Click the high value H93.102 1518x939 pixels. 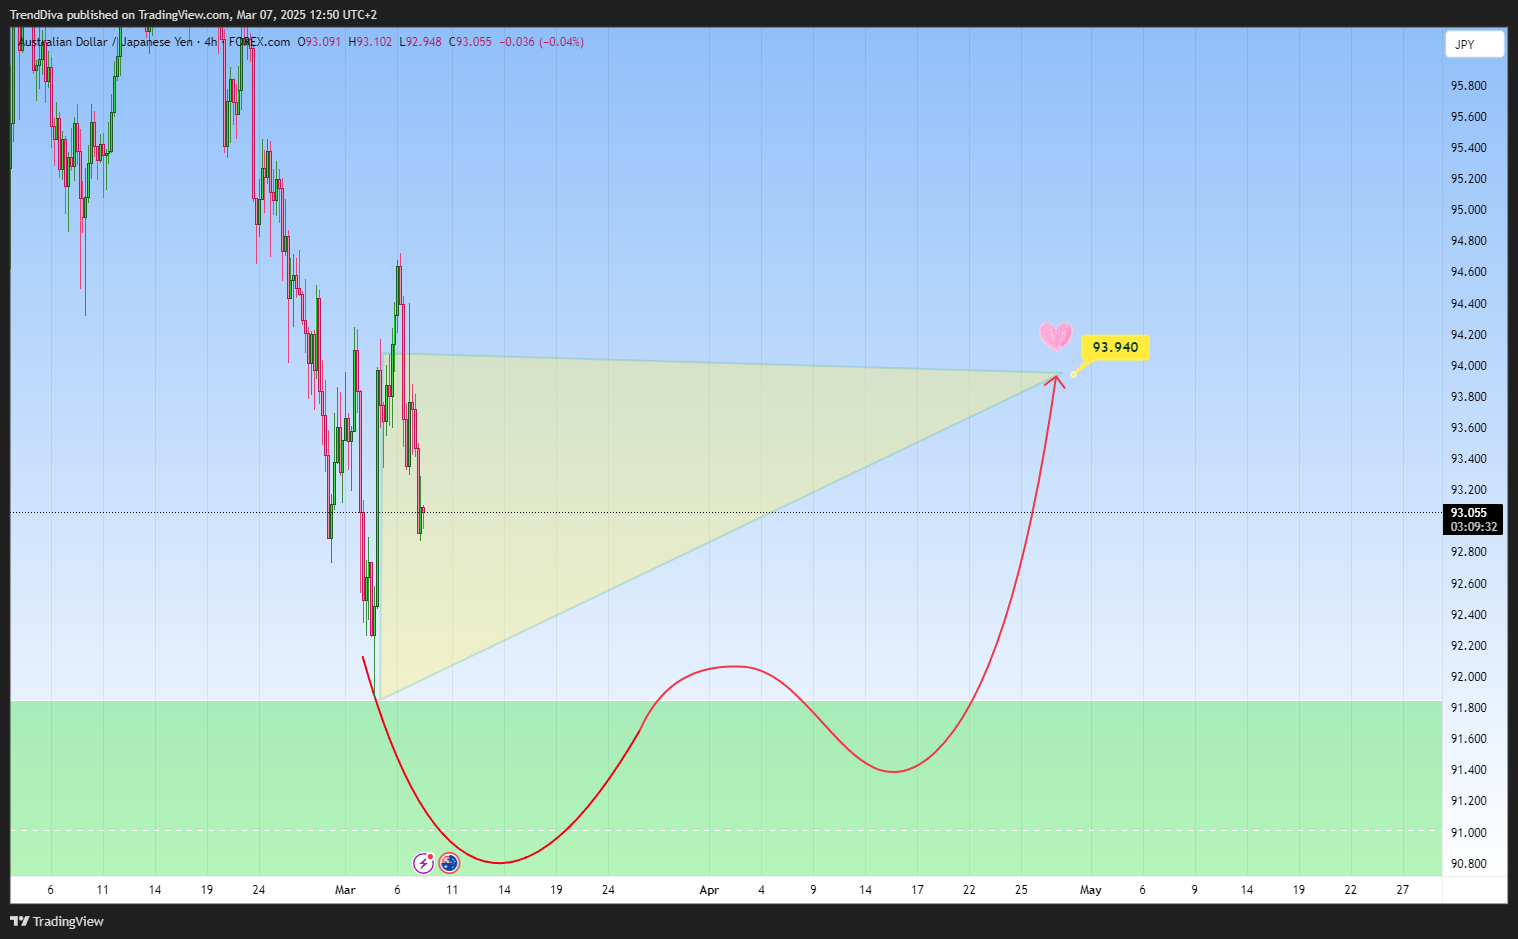[370, 42]
